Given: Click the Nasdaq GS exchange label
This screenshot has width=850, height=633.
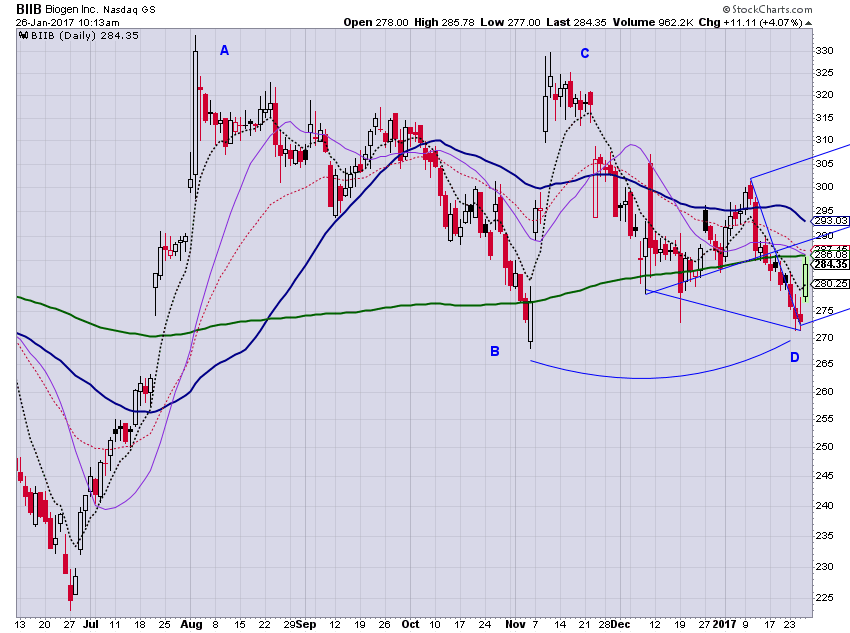Looking at the screenshot, I should [x=129, y=10].
